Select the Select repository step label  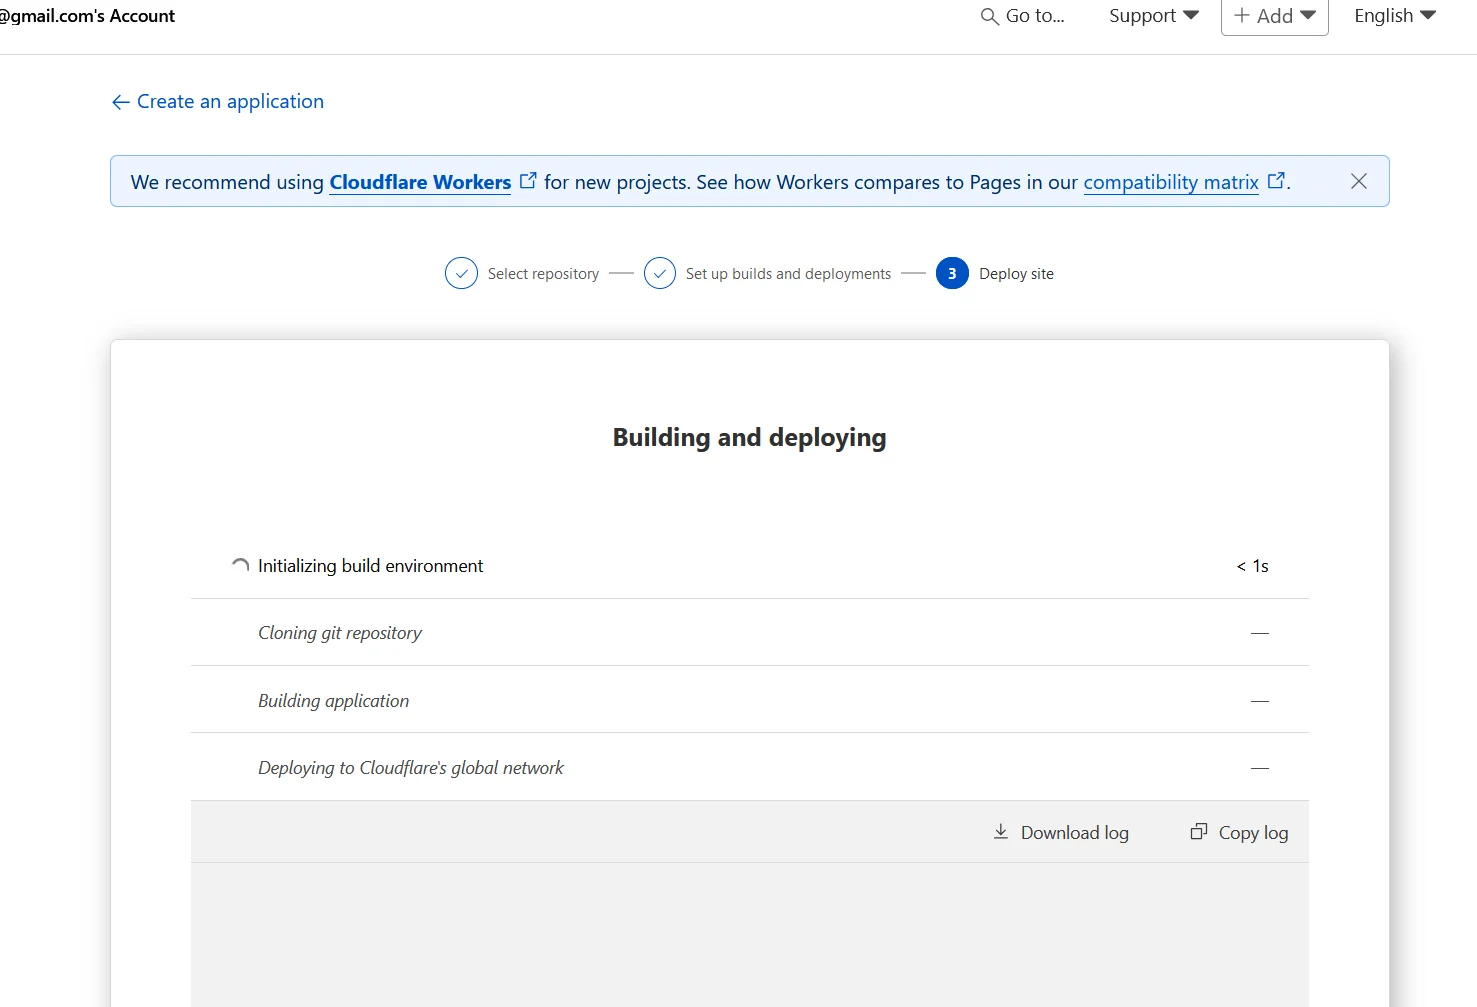click(x=543, y=273)
